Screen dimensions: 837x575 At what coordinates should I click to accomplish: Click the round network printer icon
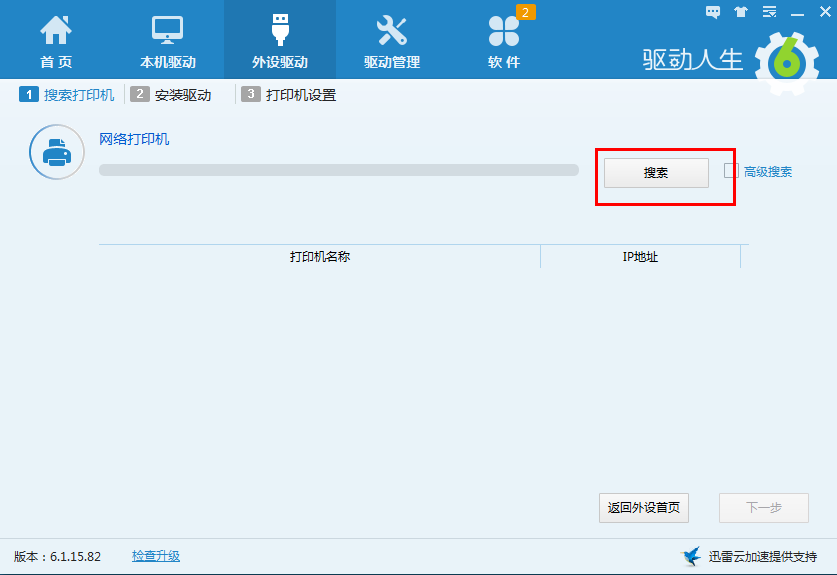click(x=56, y=152)
